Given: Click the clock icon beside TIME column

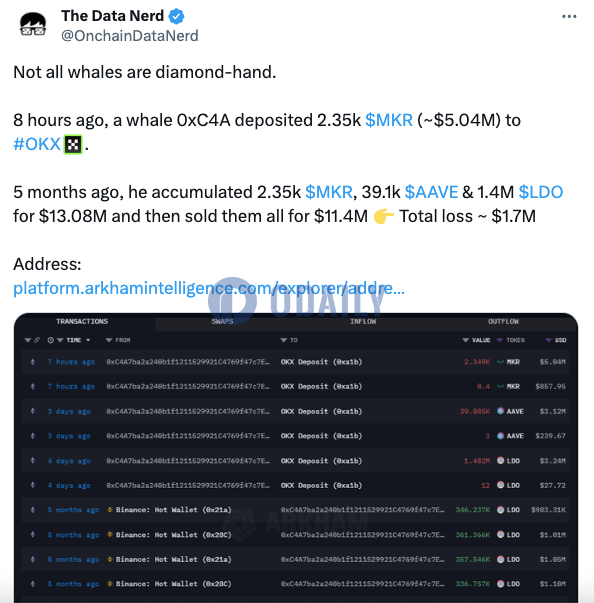Looking at the screenshot, I should (50, 340).
